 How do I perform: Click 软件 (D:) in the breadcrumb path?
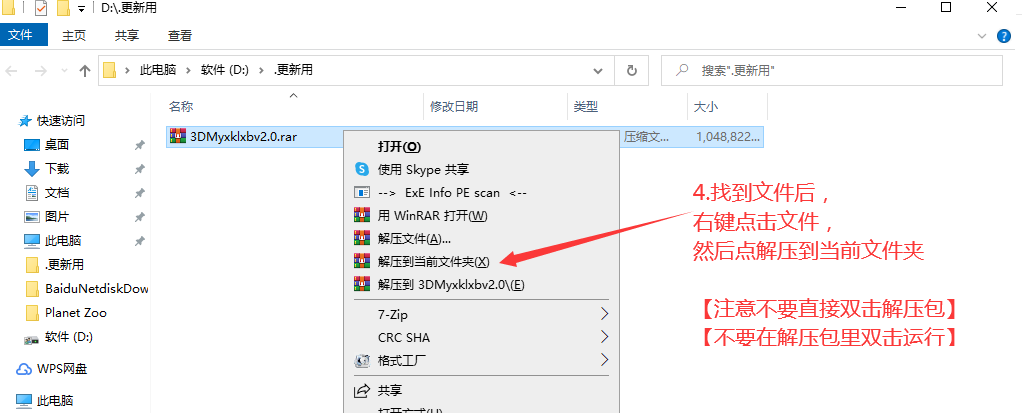click(225, 71)
